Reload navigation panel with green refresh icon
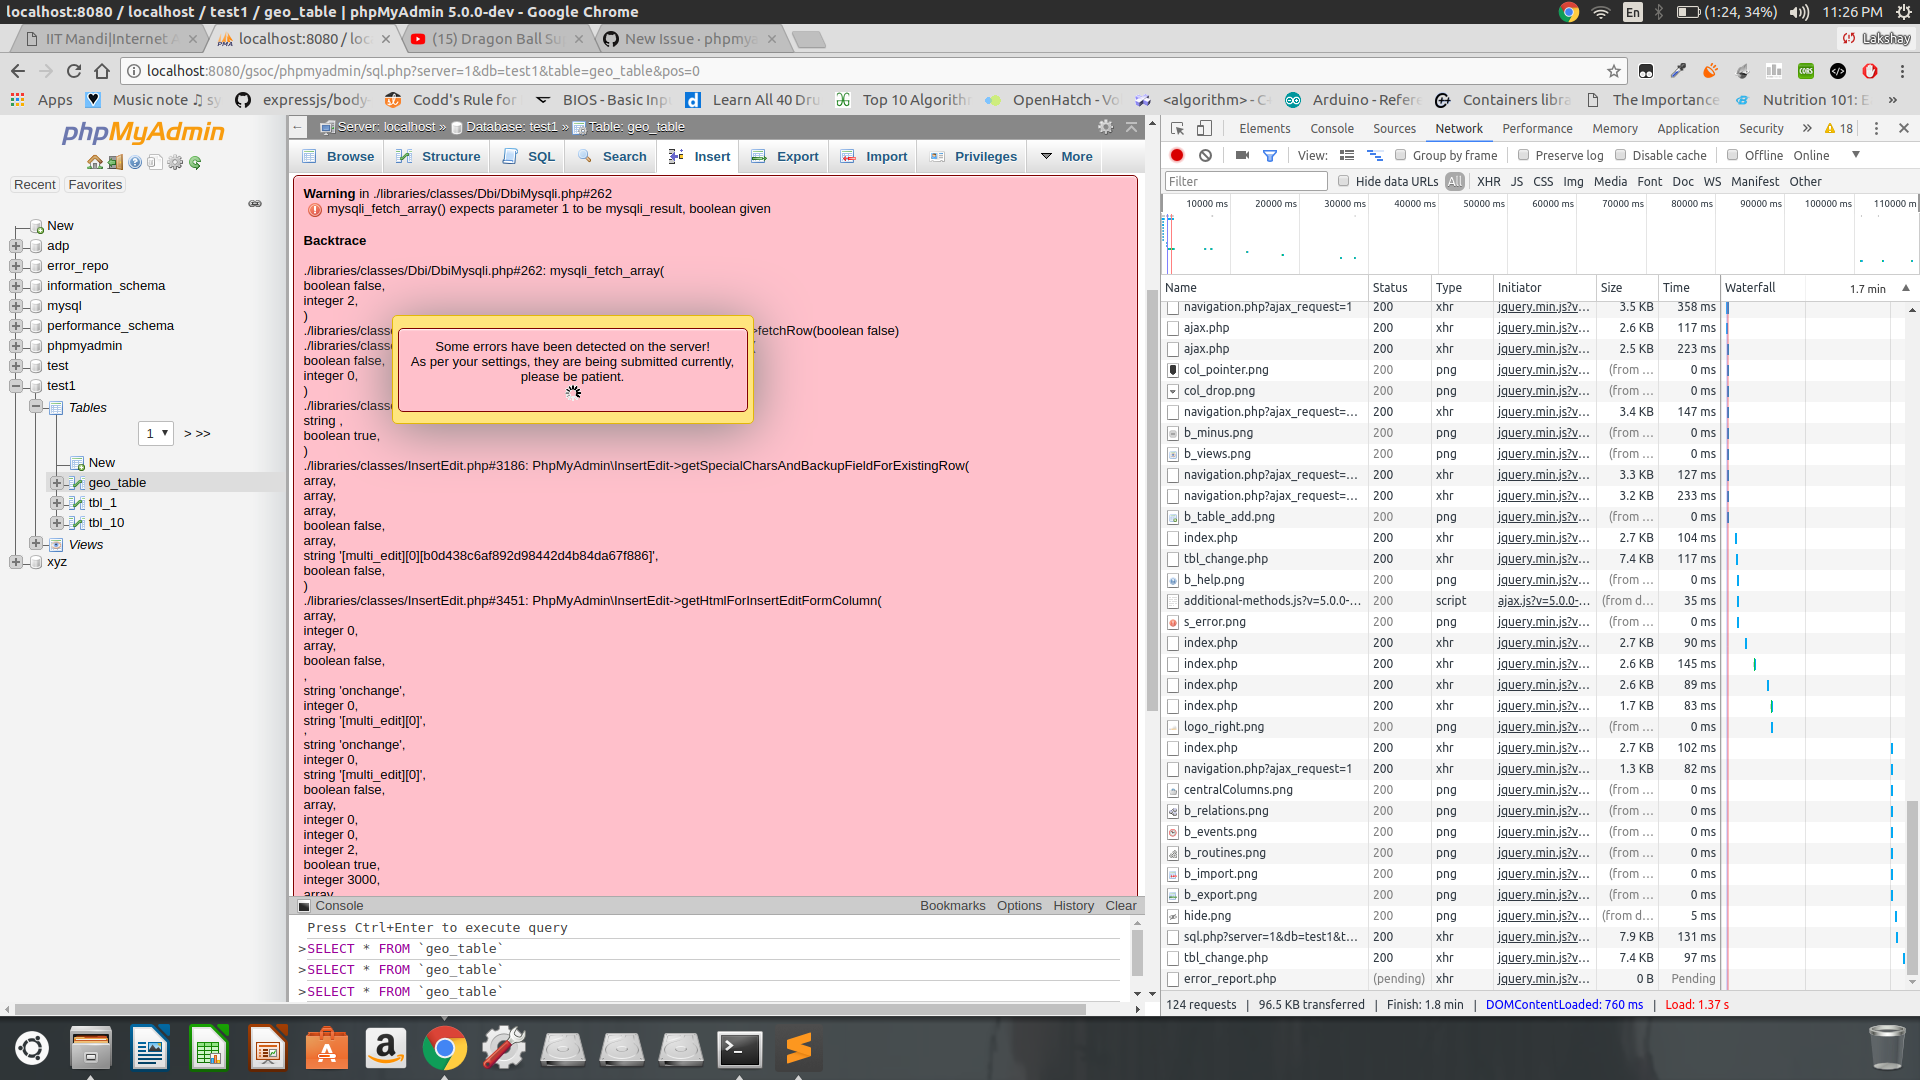 pyautogui.click(x=193, y=161)
